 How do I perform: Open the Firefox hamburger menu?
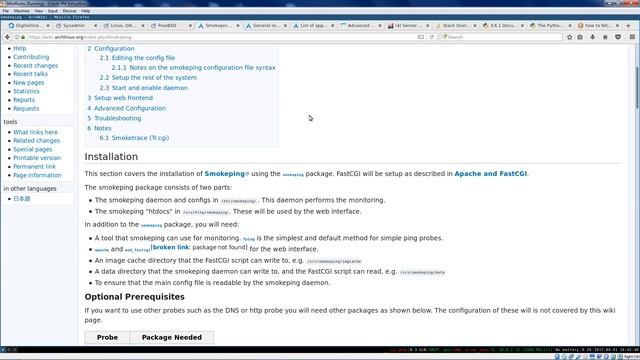click(x=632, y=37)
